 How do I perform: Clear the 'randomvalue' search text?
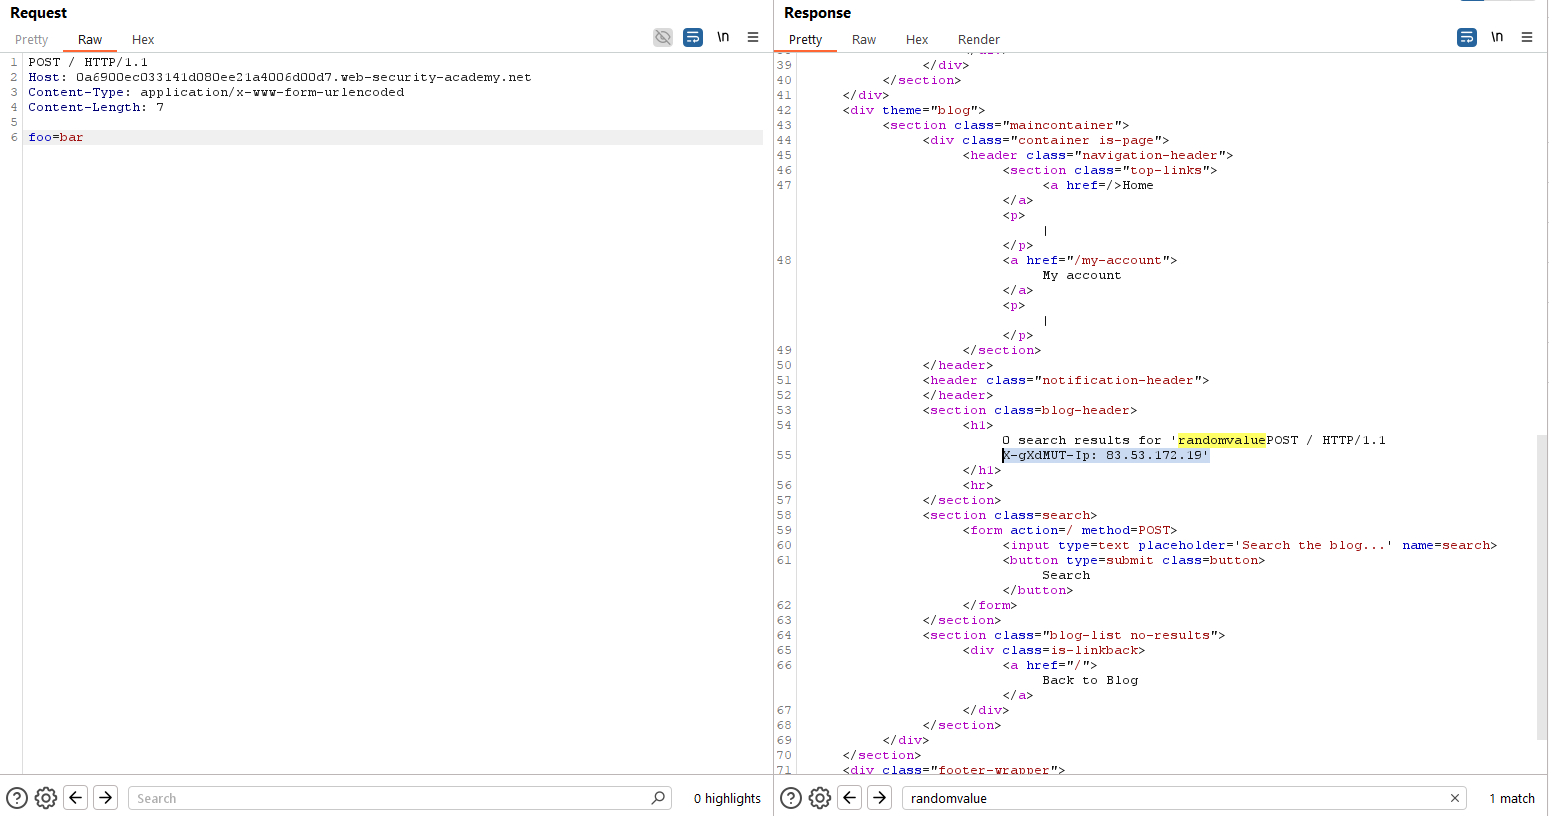click(x=1455, y=798)
